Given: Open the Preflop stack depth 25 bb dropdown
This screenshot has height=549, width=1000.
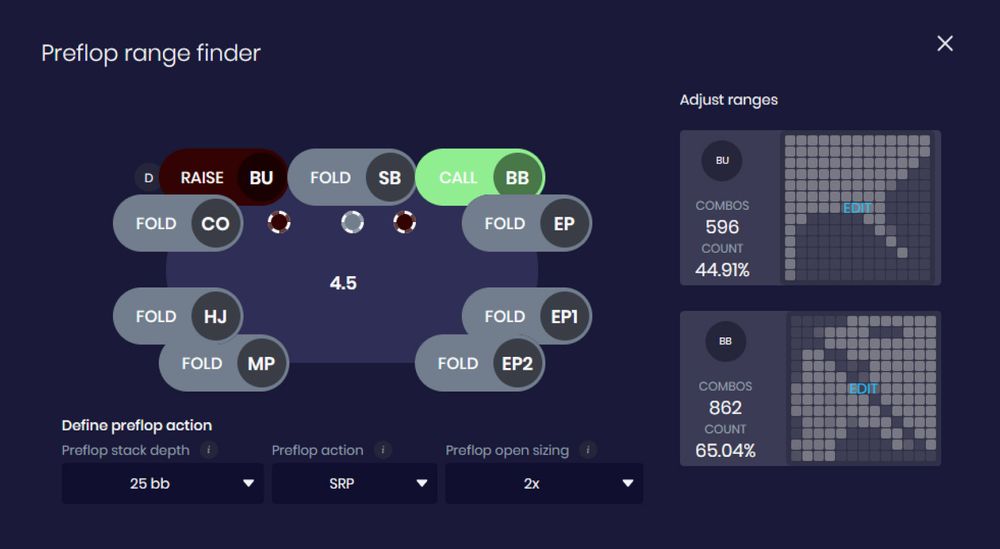Looking at the screenshot, I should click(x=163, y=483).
